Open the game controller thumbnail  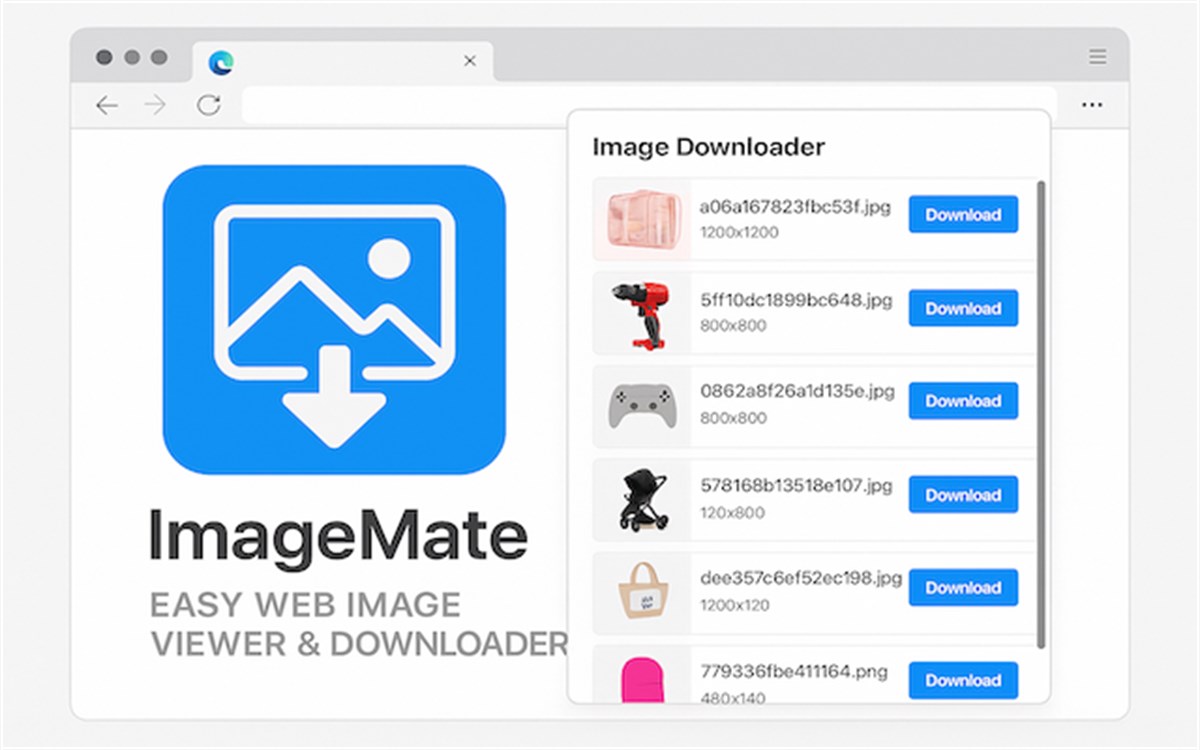click(642, 406)
